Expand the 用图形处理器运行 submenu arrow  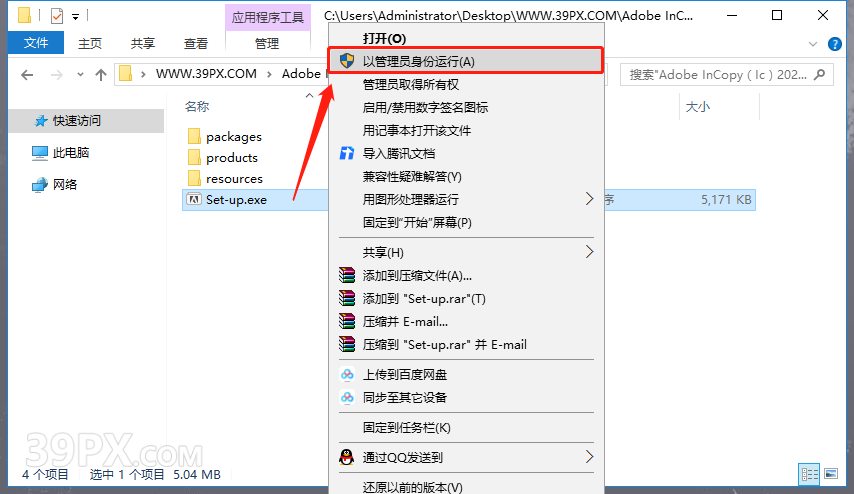pos(589,199)
